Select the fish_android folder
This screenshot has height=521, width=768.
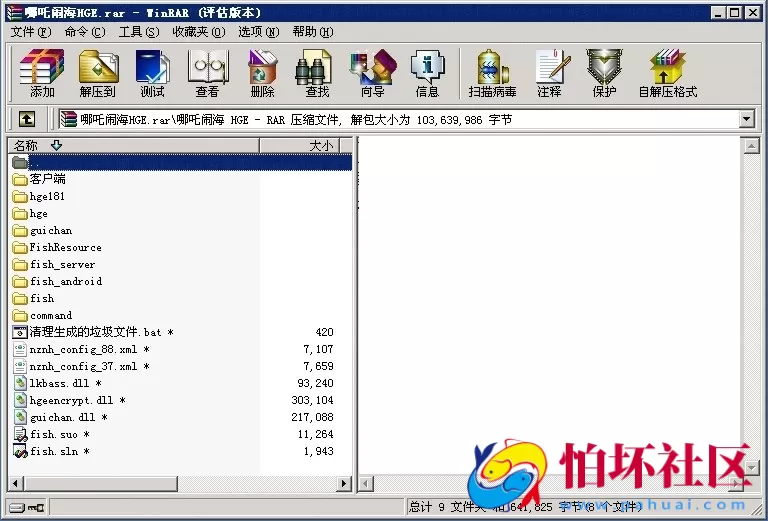click(57, 282)
